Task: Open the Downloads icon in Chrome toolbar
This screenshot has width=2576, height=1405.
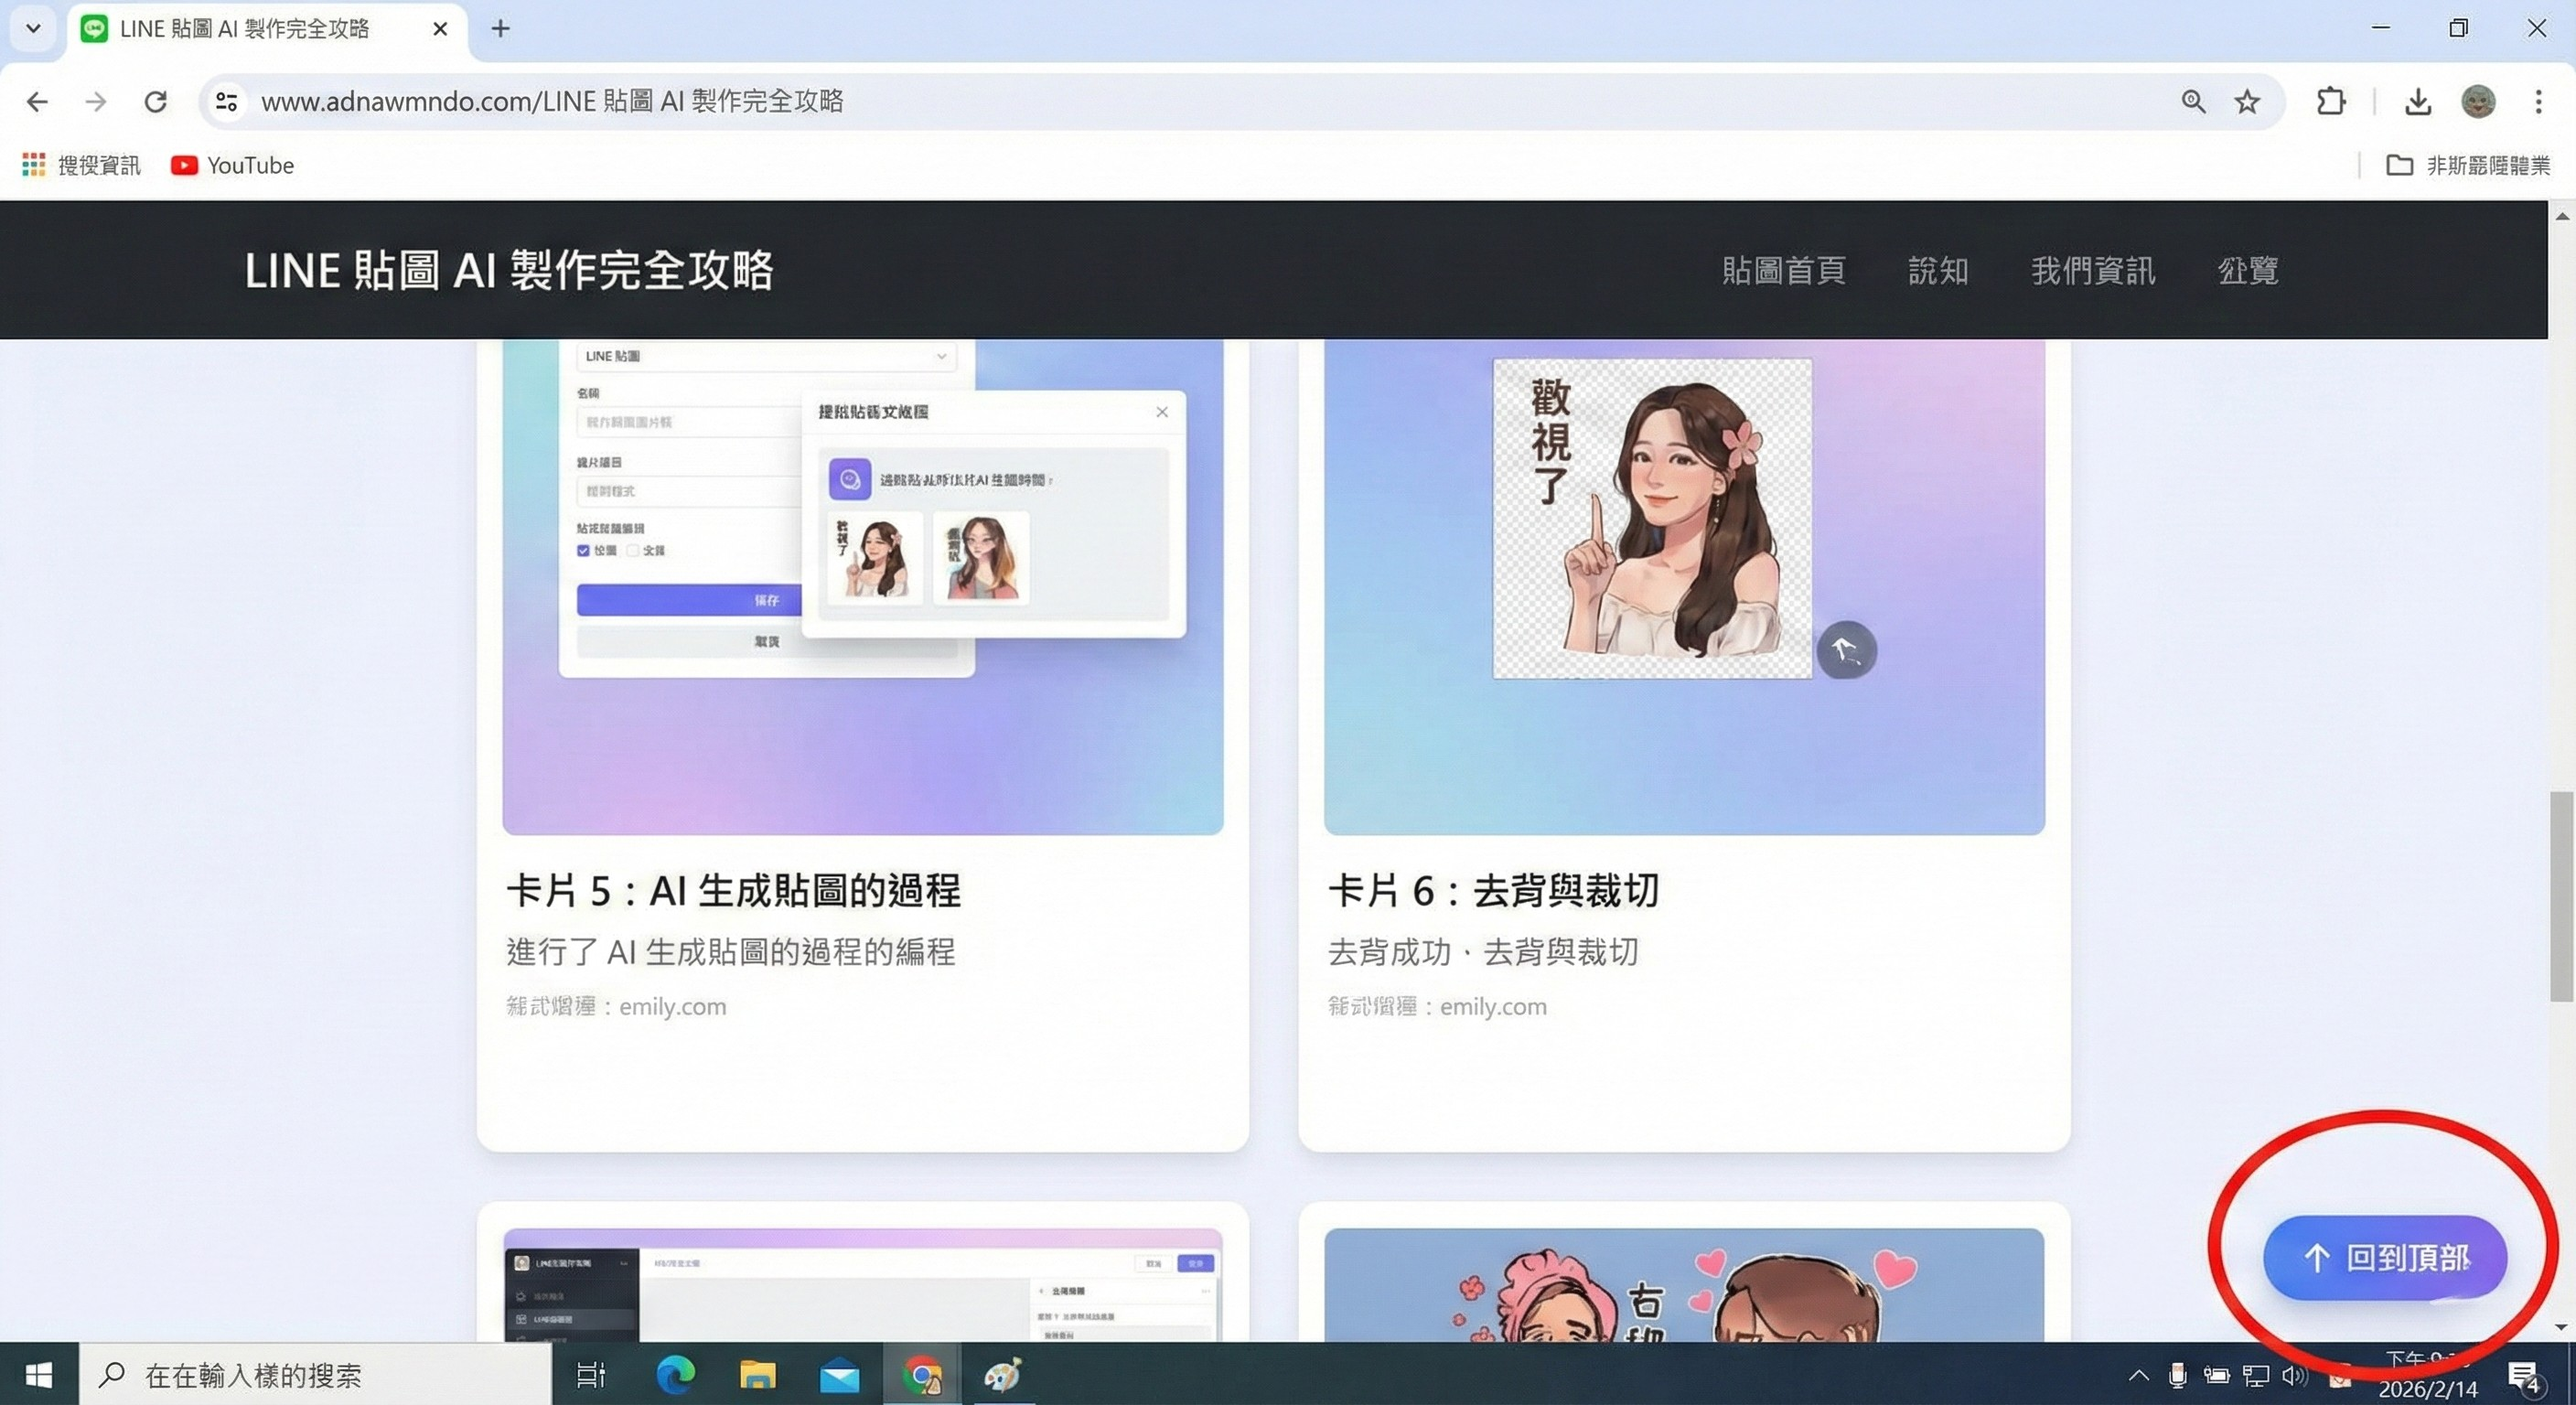Action: tap(2417, 101)
